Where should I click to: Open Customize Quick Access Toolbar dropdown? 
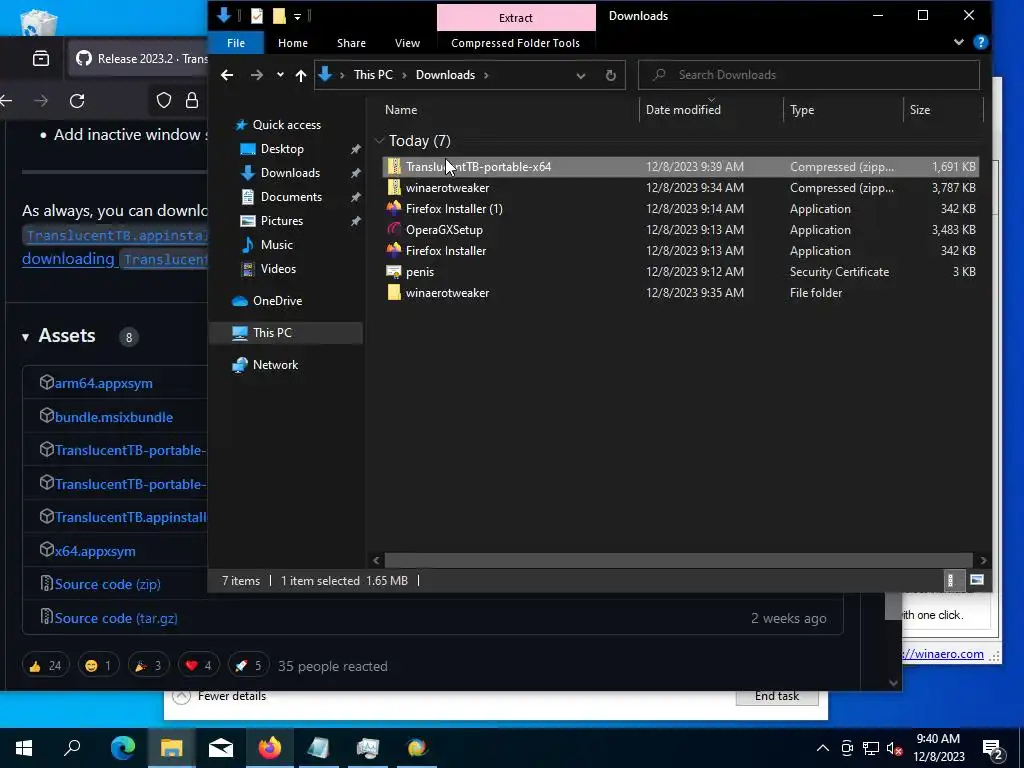click(297, 16)
